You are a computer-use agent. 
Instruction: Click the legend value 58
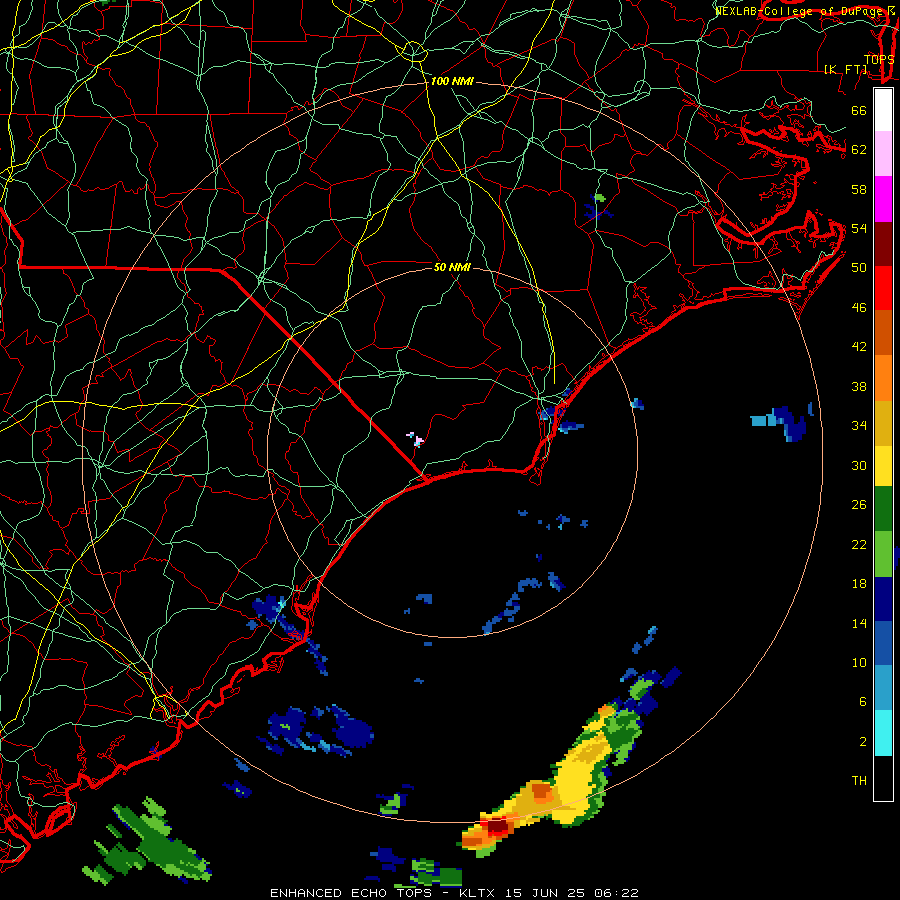[x=859, y=189]
